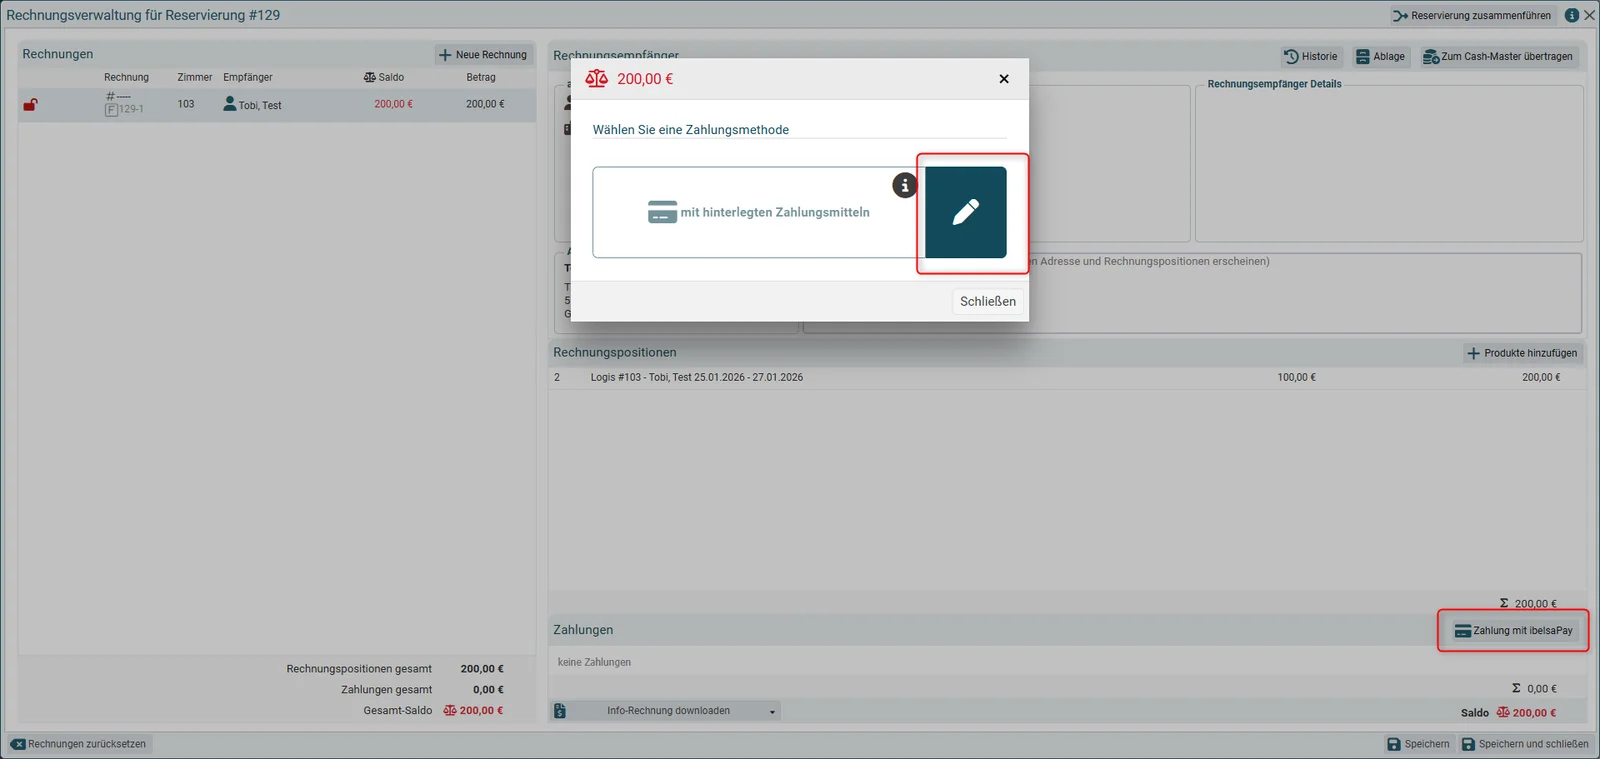Click the Betrag column header
The width and height of the screenshot is (1600, 759).
481,77
